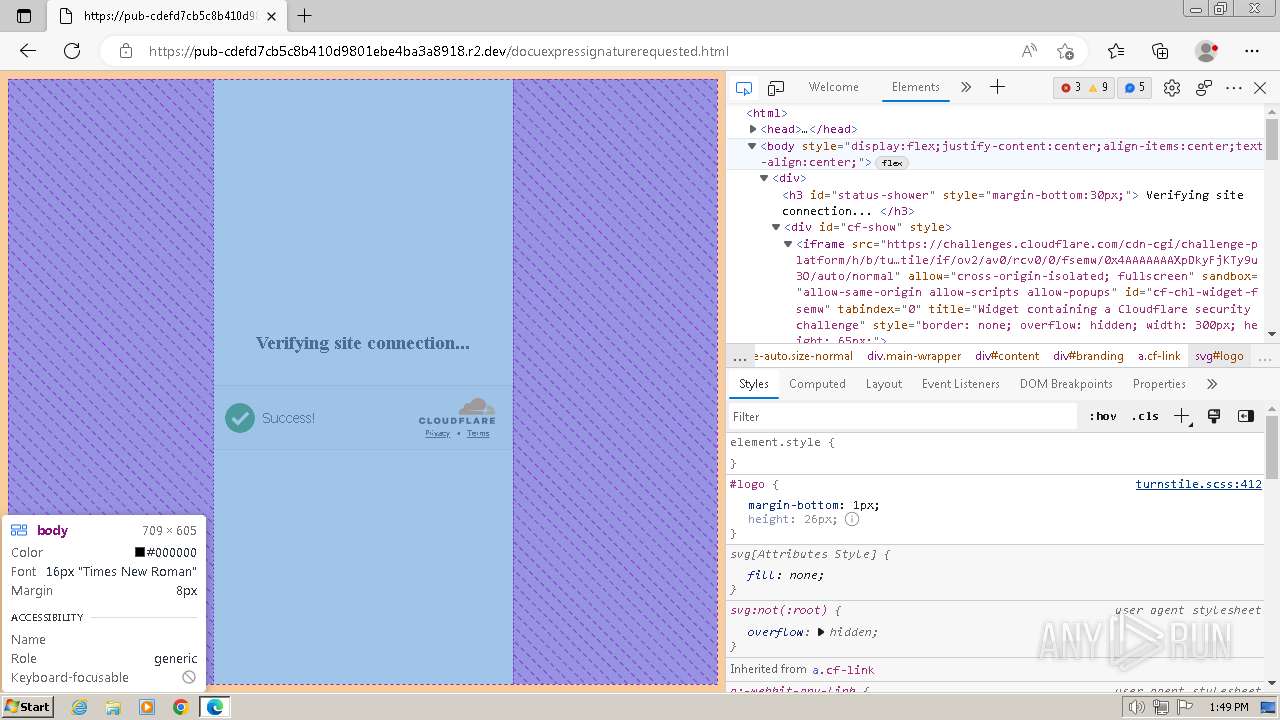Activate the inspect element picker tool

coord(743,88)
